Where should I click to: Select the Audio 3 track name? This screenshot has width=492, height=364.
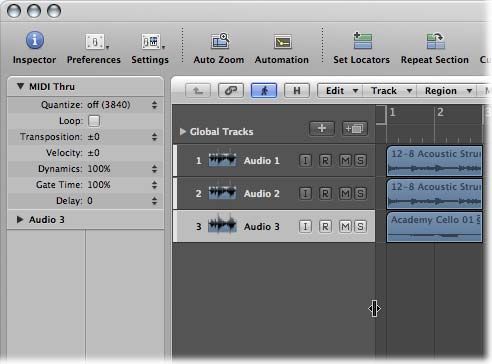coord(262,226)
